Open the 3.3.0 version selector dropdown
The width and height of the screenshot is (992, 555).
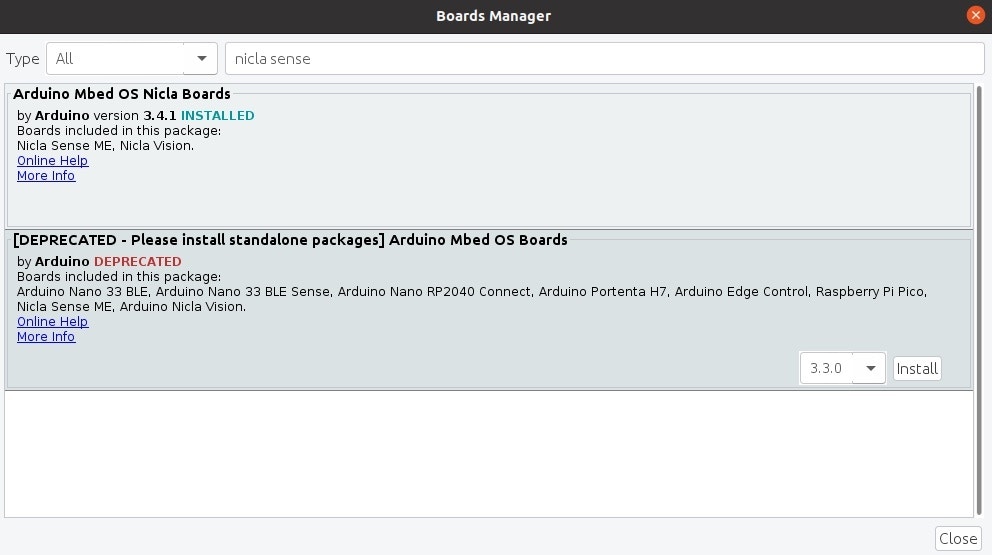point(842,368)
